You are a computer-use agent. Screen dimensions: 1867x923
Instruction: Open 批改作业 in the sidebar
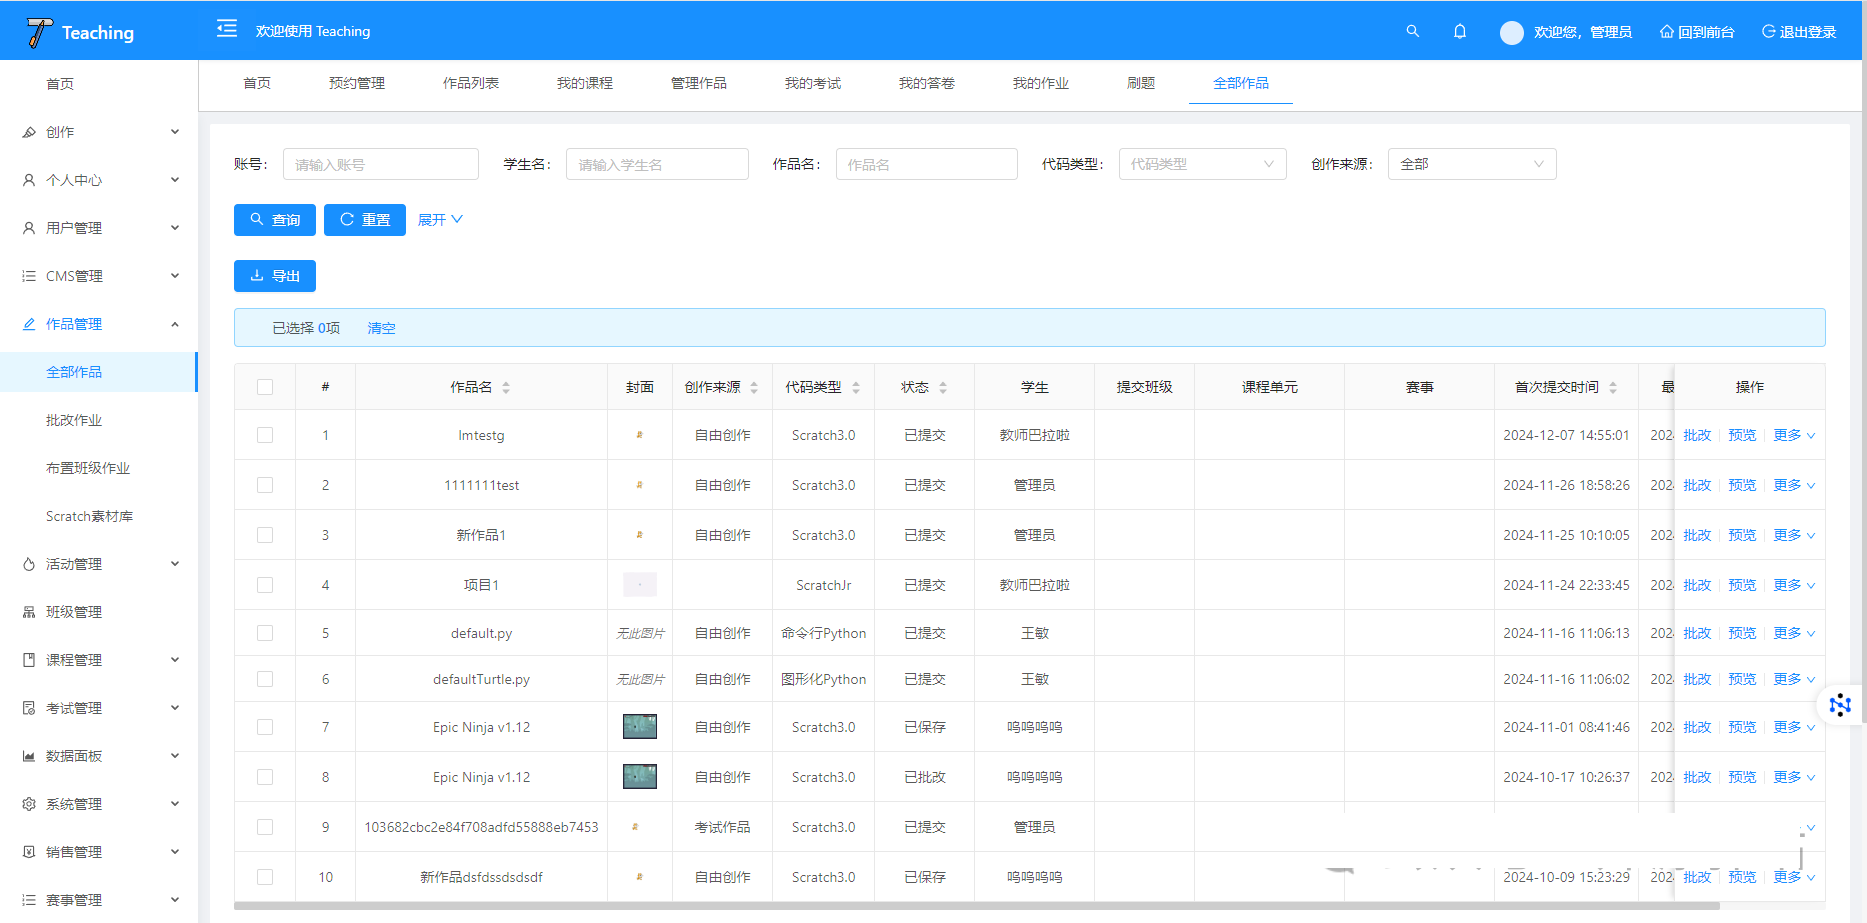pyautogui.click(x=74, y=420)
